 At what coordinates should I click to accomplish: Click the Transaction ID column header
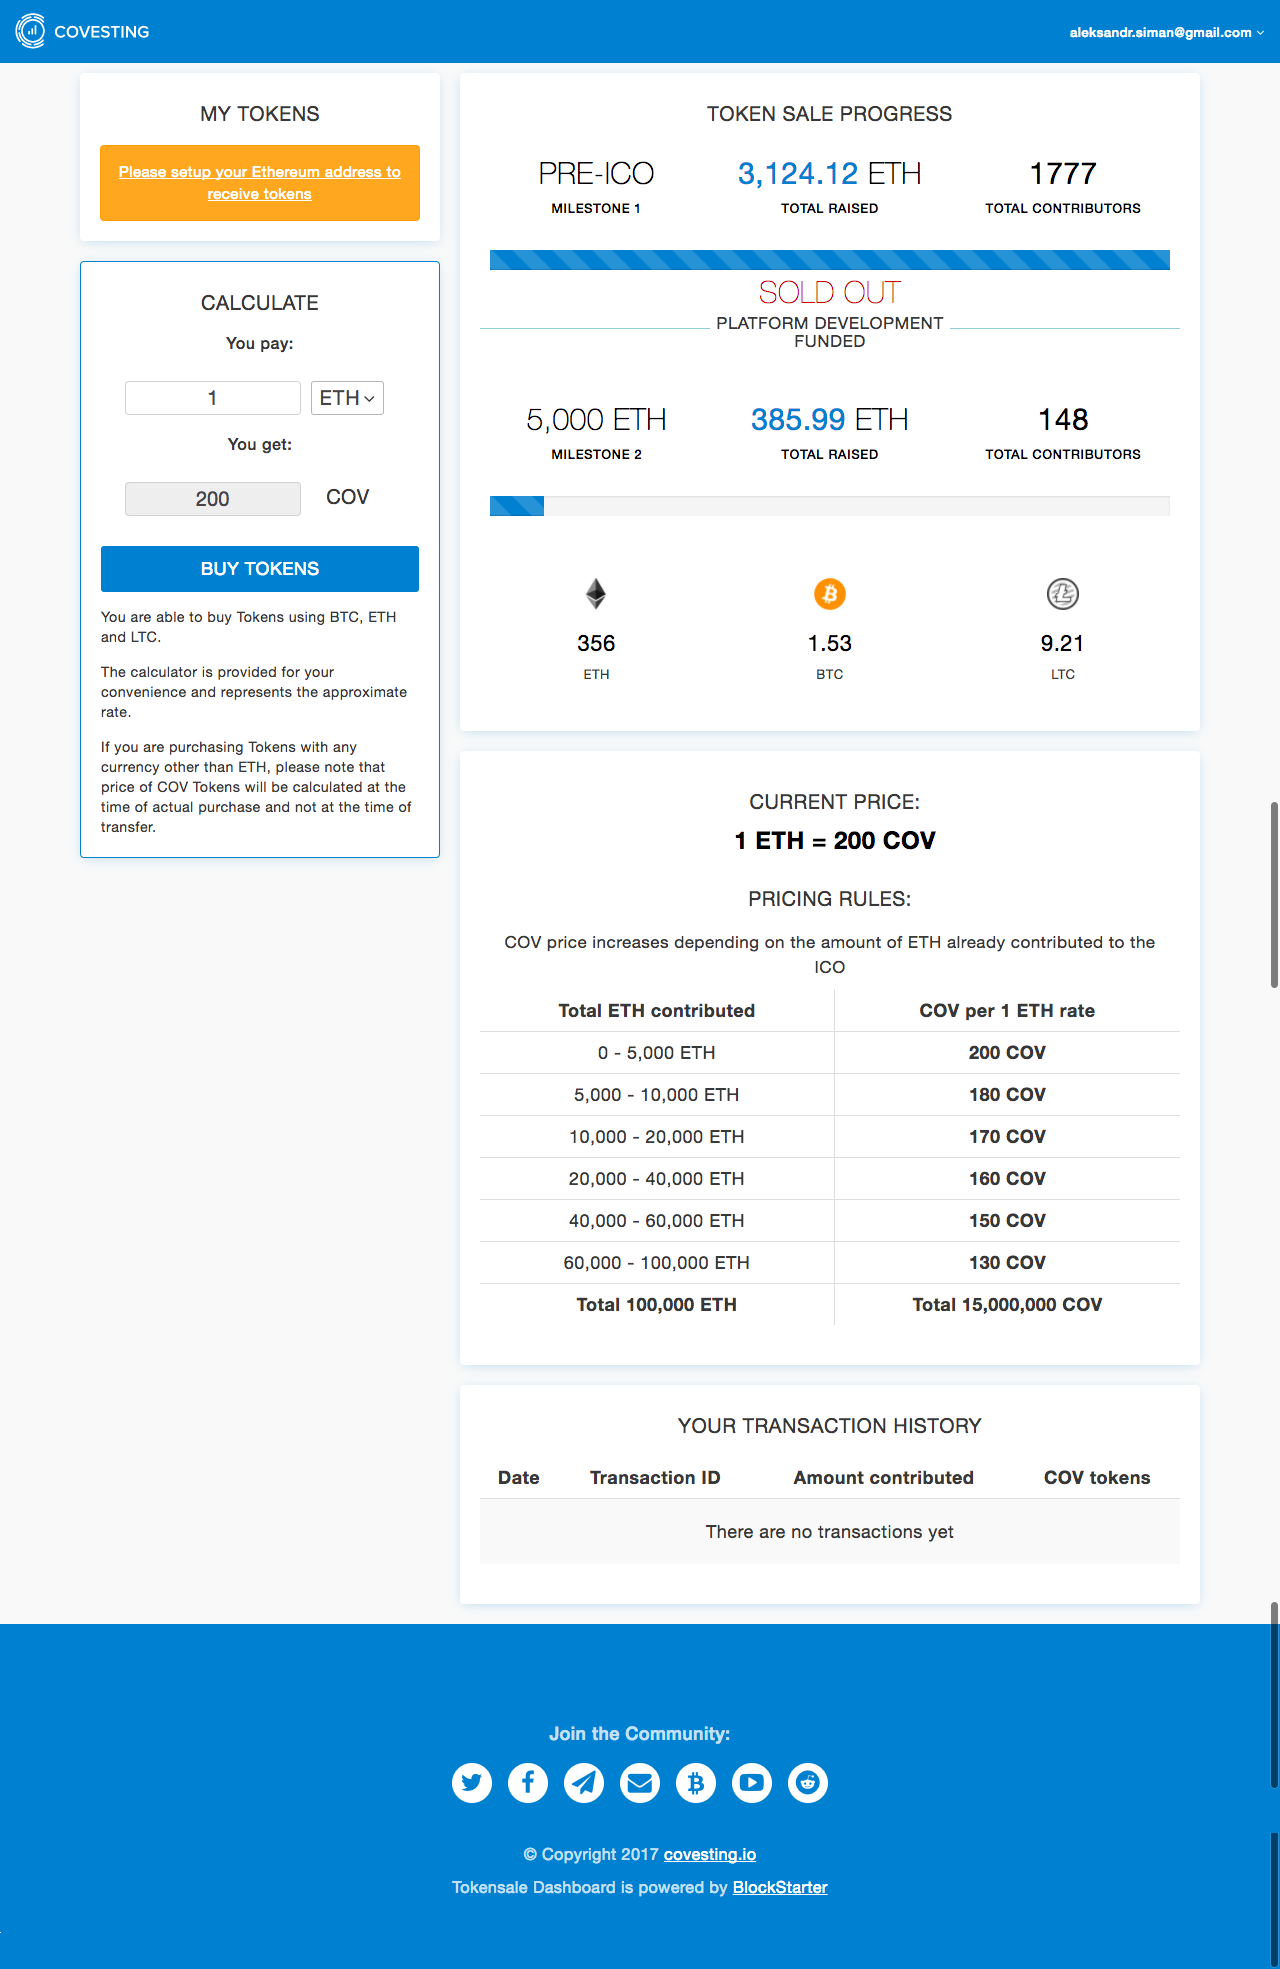tap(655, 1478)
